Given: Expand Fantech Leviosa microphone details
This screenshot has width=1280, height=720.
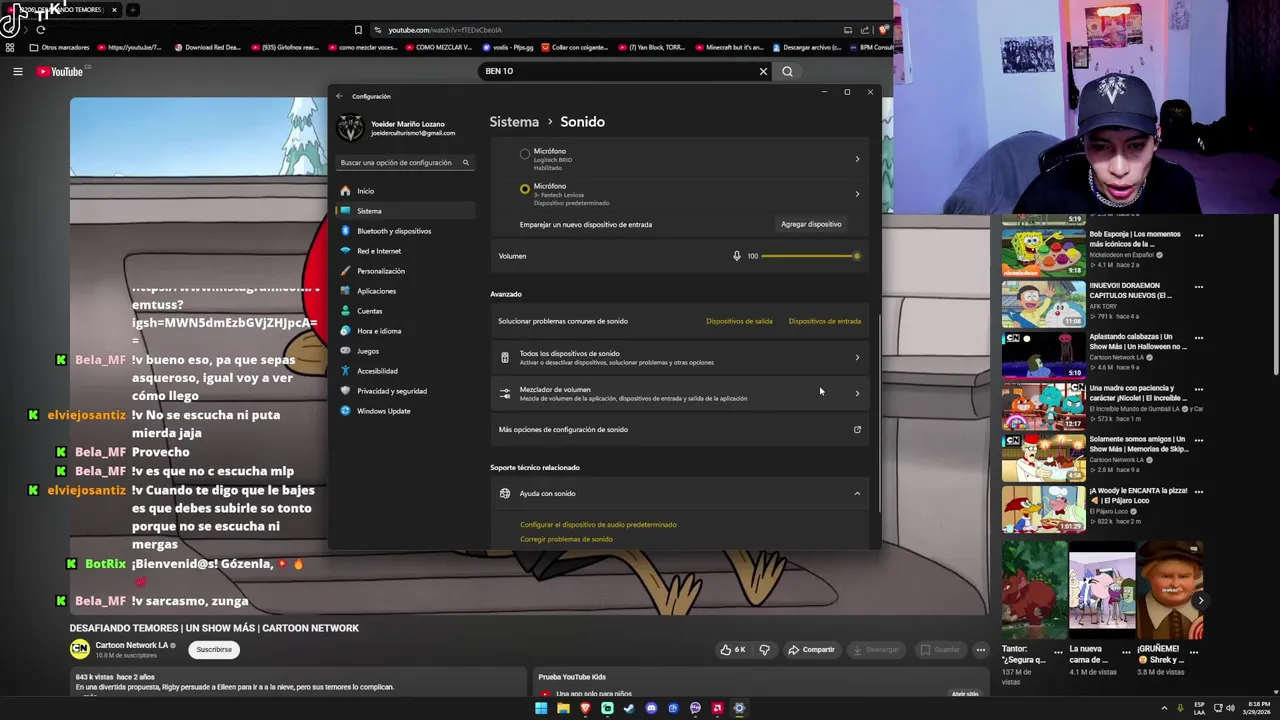Looking at the screenshot, I should [857, 194].
